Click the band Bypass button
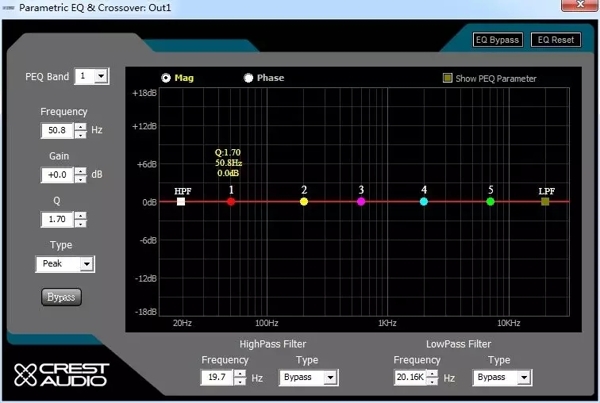Screen dimensions: 600x403 61,297
